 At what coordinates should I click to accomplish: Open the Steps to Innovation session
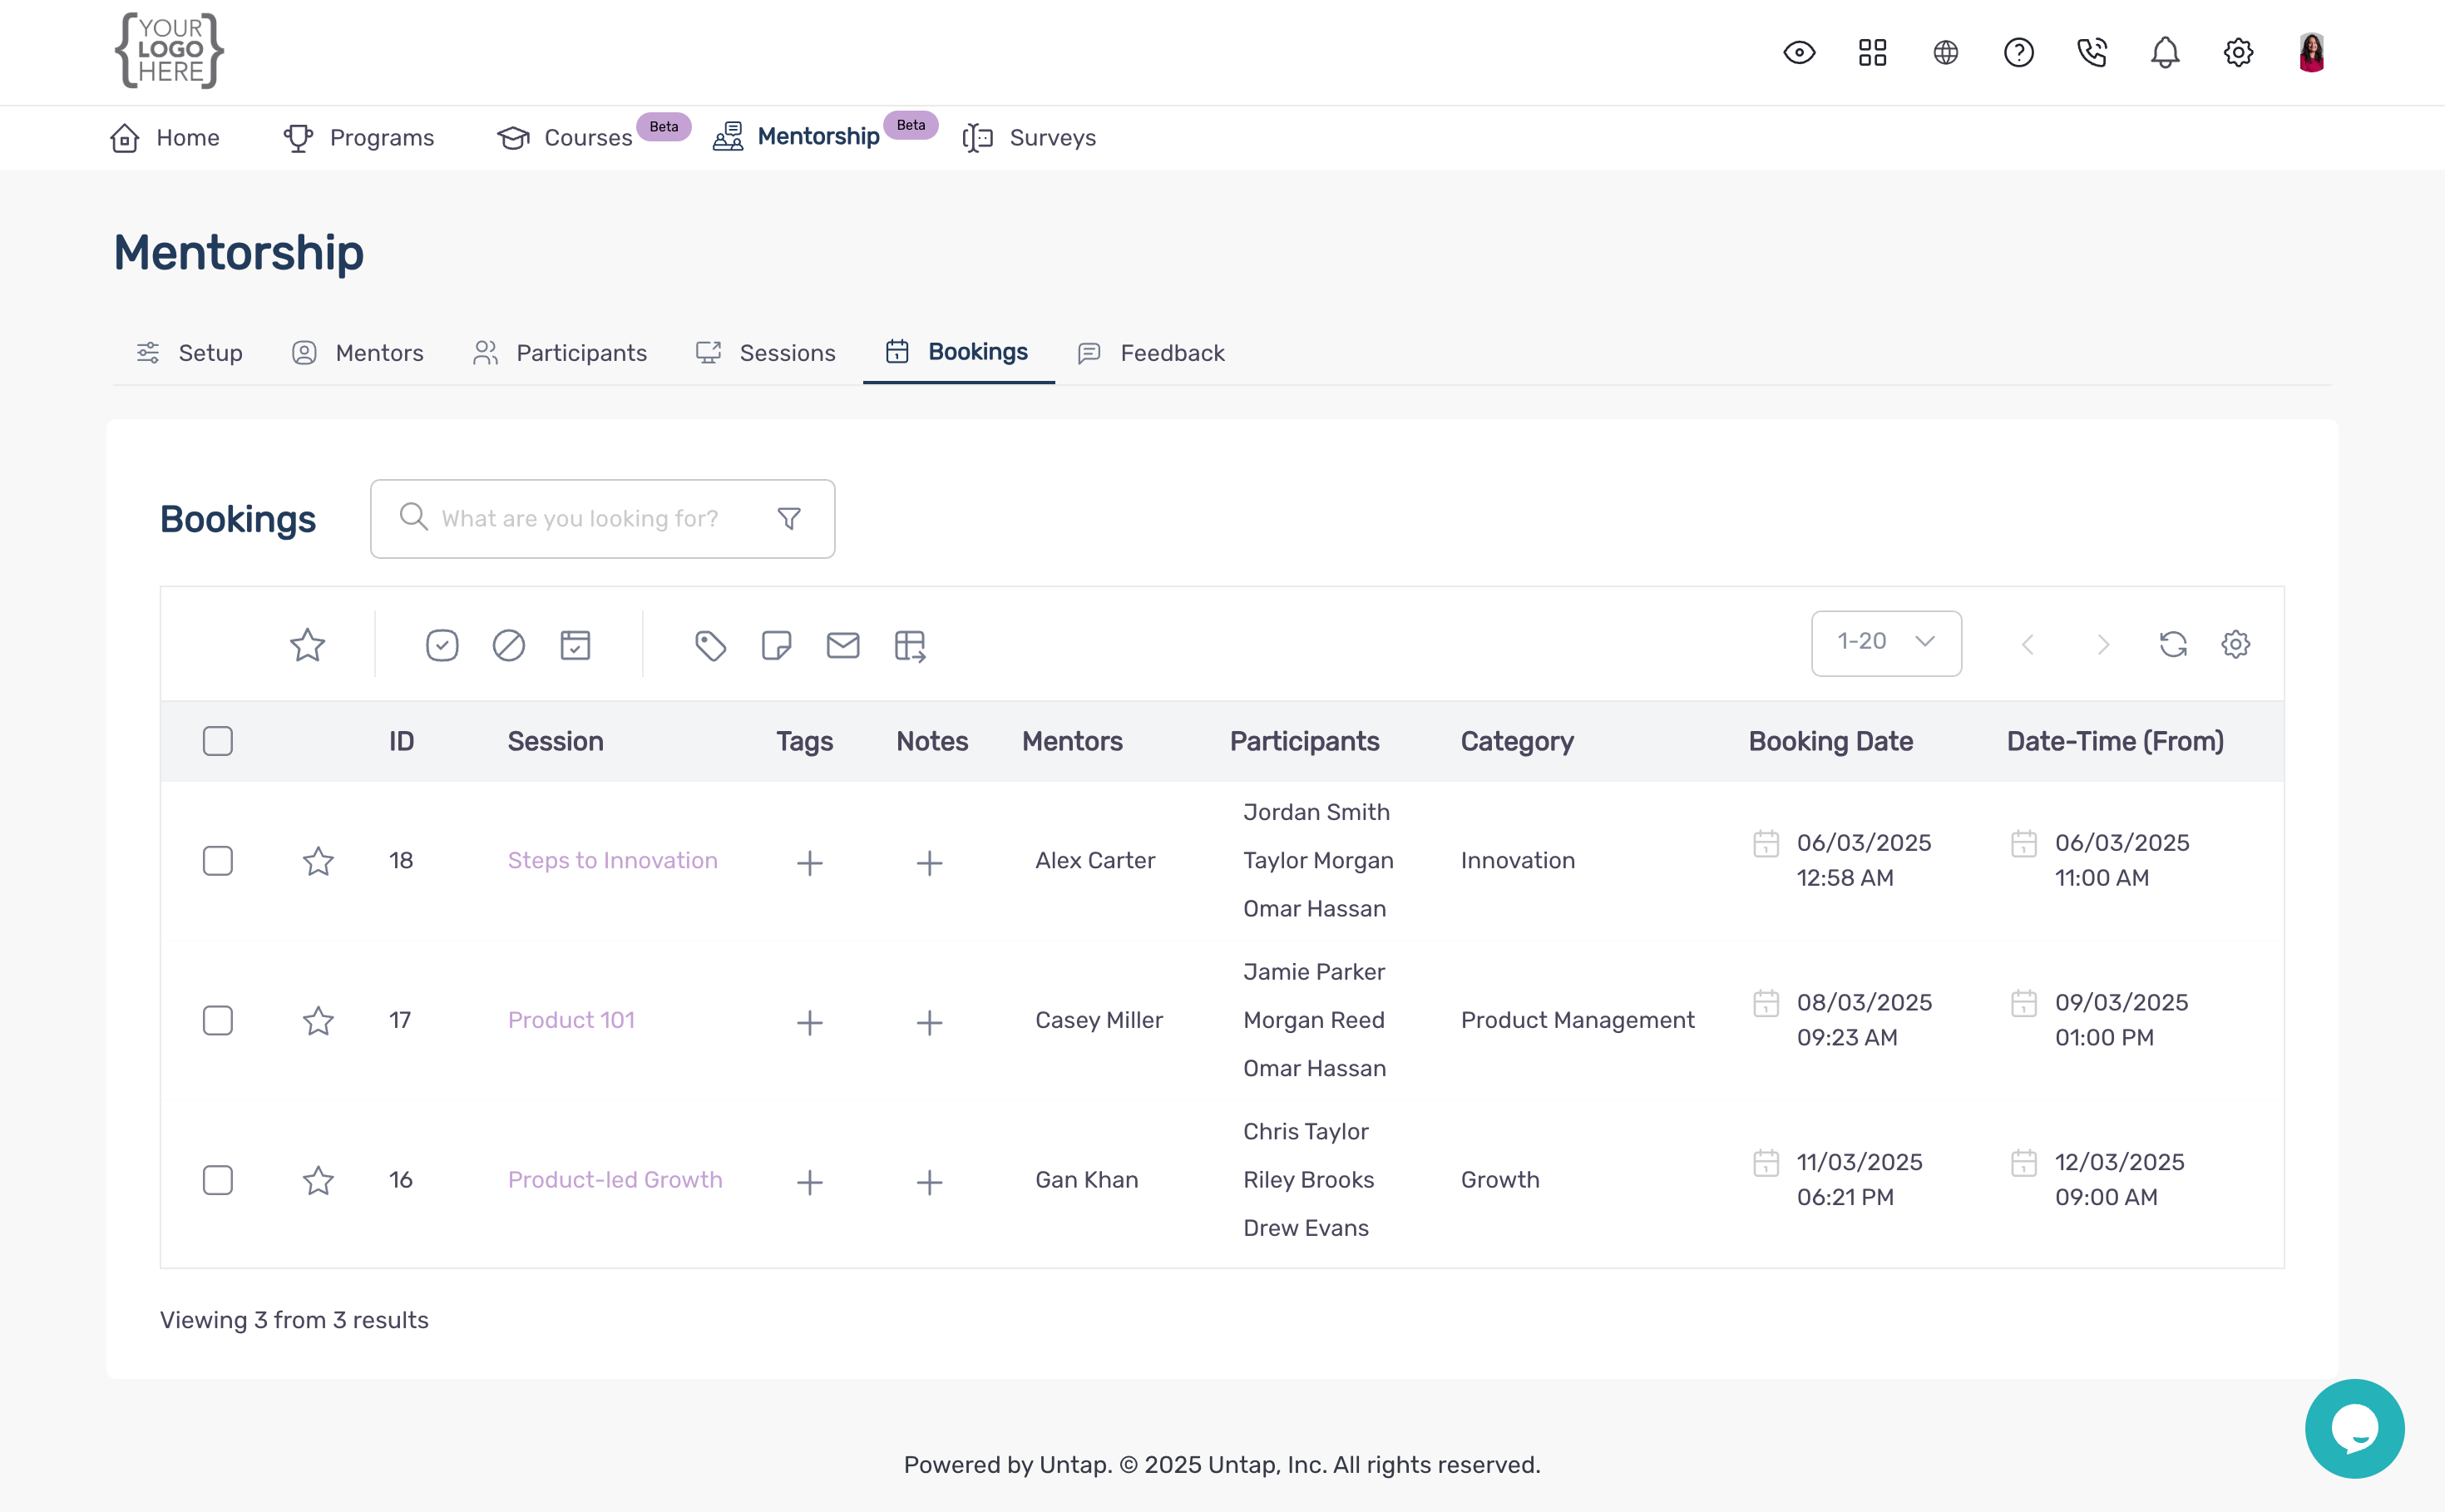click(612, 859)
